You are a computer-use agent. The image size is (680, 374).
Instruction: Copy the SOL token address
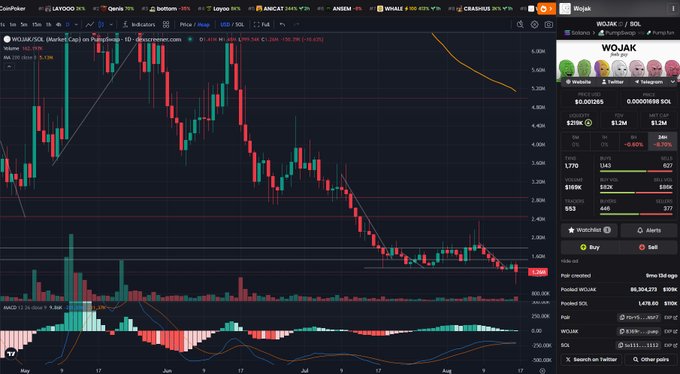pos(638,345)
